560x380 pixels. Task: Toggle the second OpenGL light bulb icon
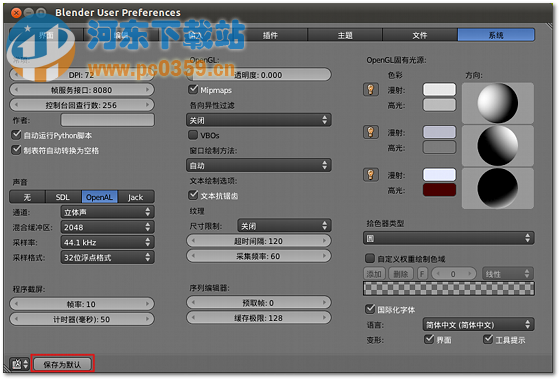[371, 132]
